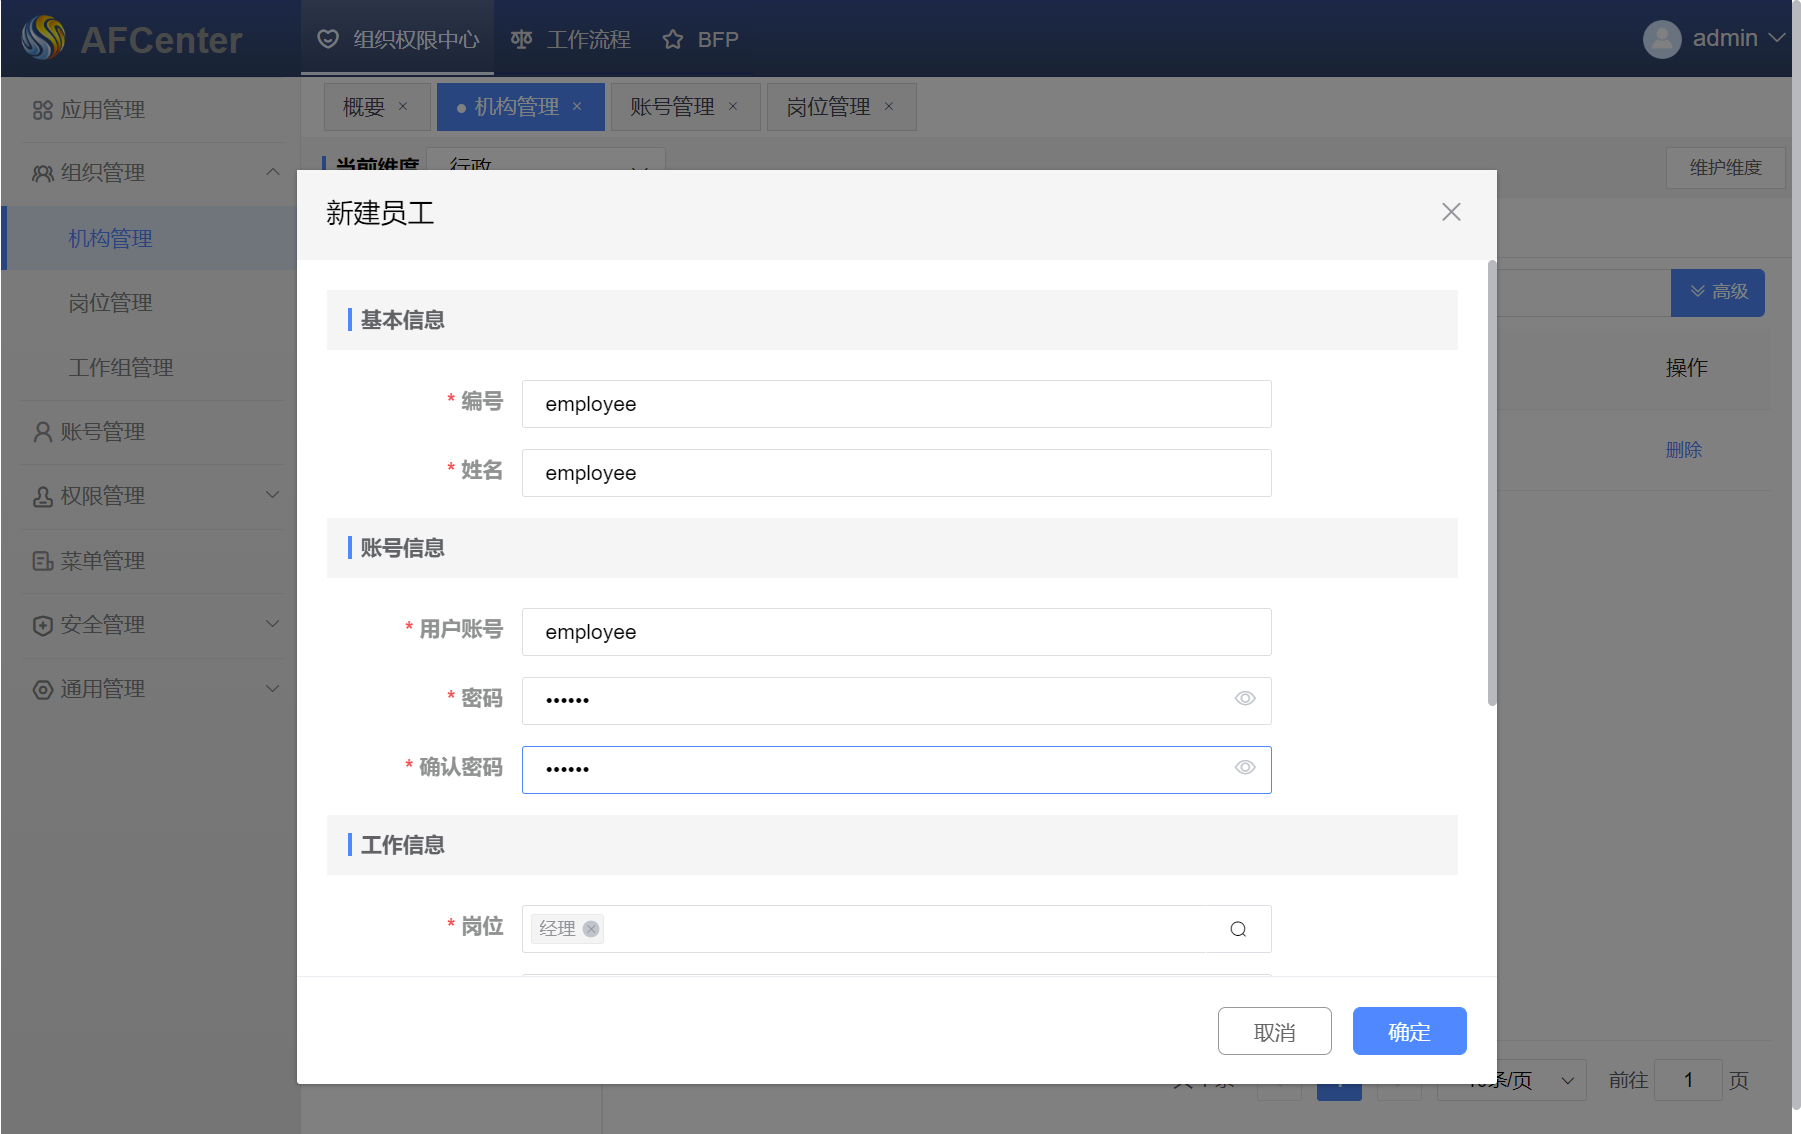The height and width of the screenshot is (1134, 1801).
Task: Focus the 编号 input field
Action: 896,404
